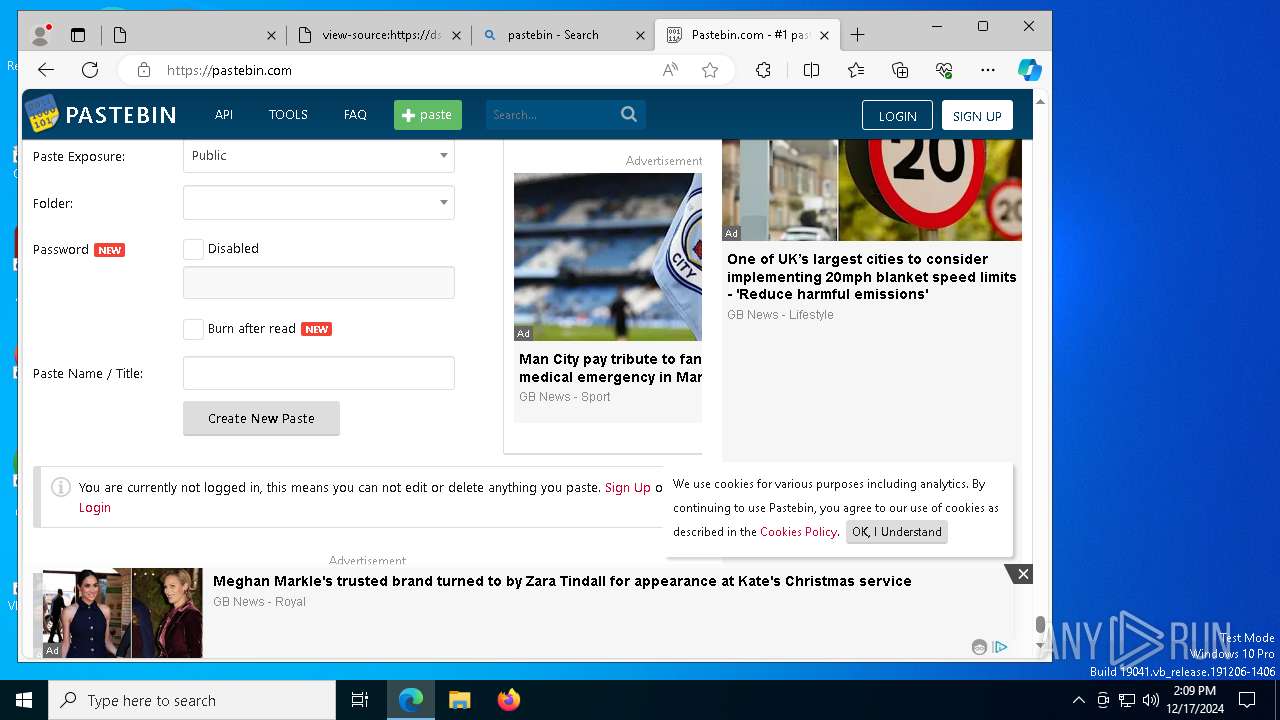Image resolution: width=1280 pixels, height=720 pixels.
Task: Open the API menu item
Action: (x=224, y=115)
